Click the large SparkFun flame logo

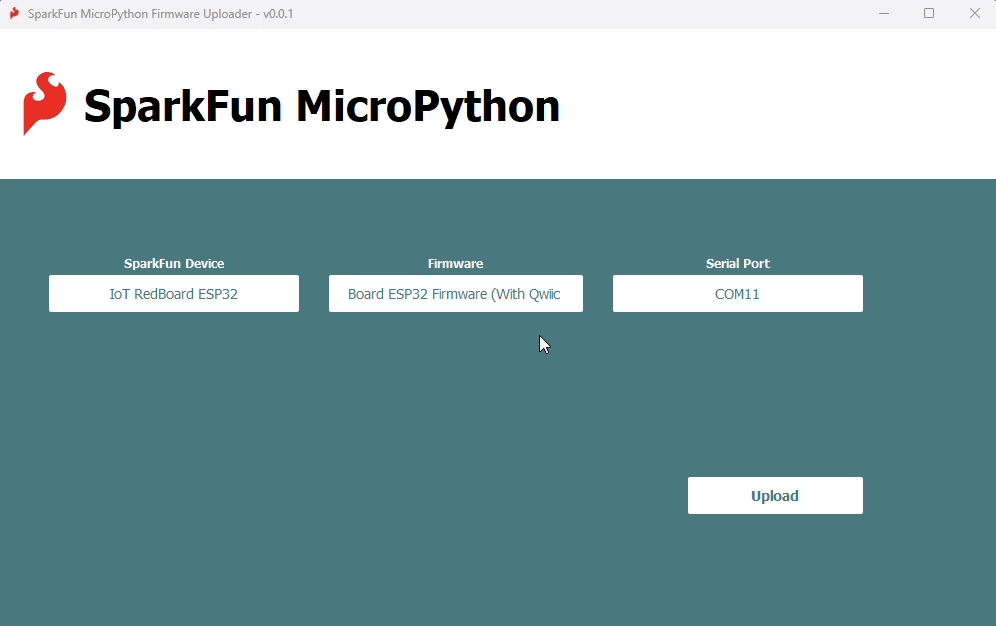coord(45,103)
